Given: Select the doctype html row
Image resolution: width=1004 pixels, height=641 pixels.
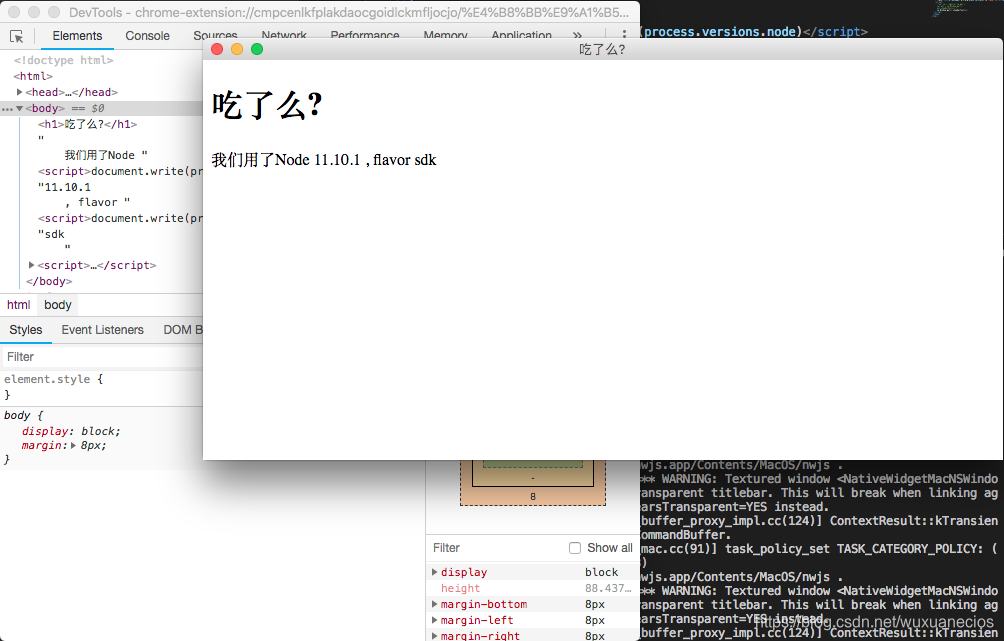Looking at the screenshot, I should [63, 60].
